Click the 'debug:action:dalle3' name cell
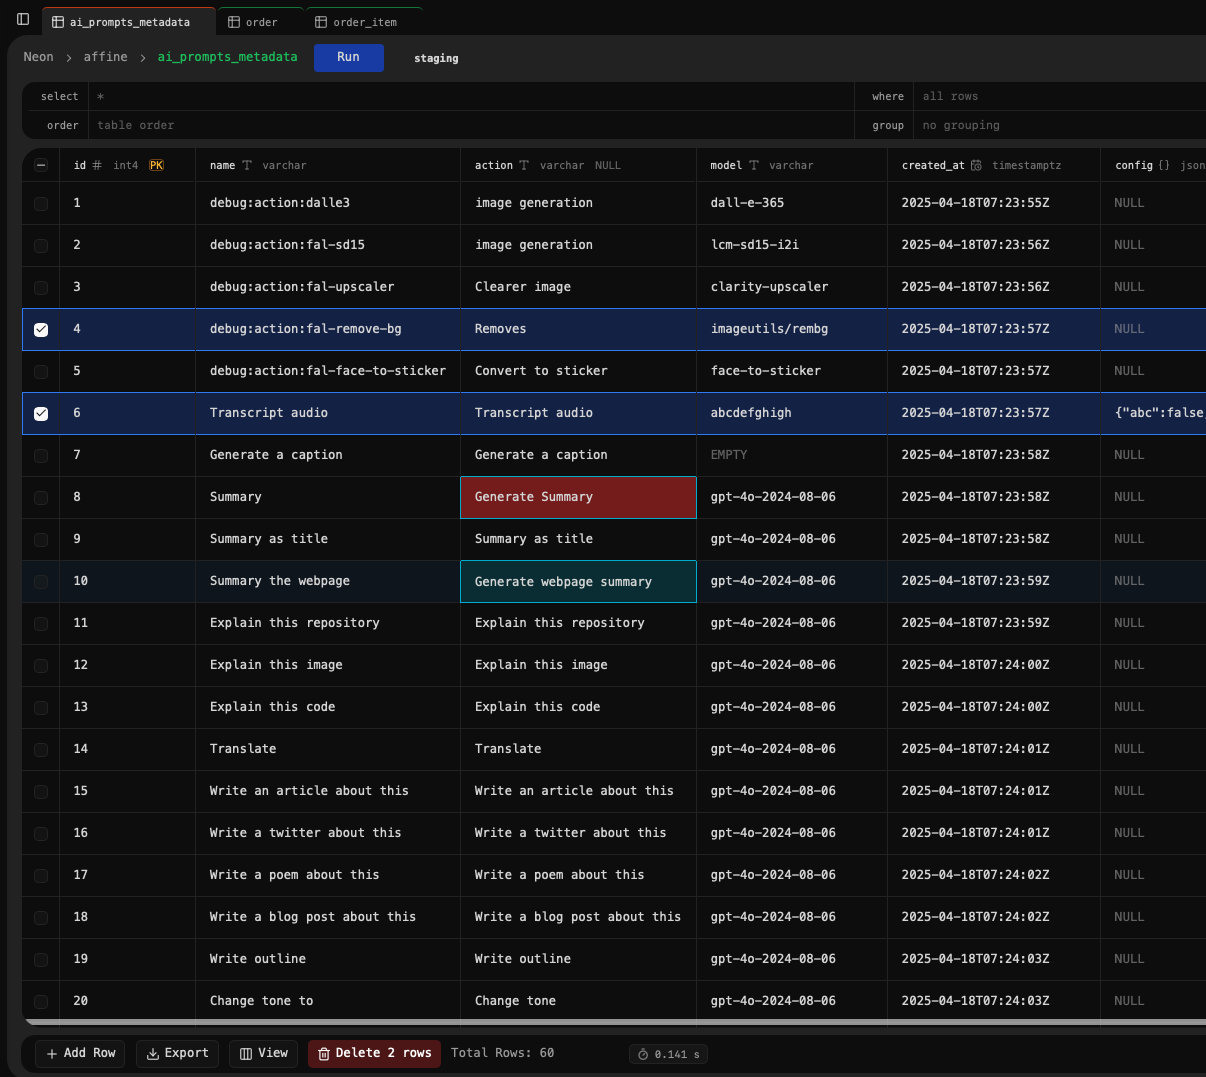This screenshot has width=1206, height=1077. tap(327, 203)
